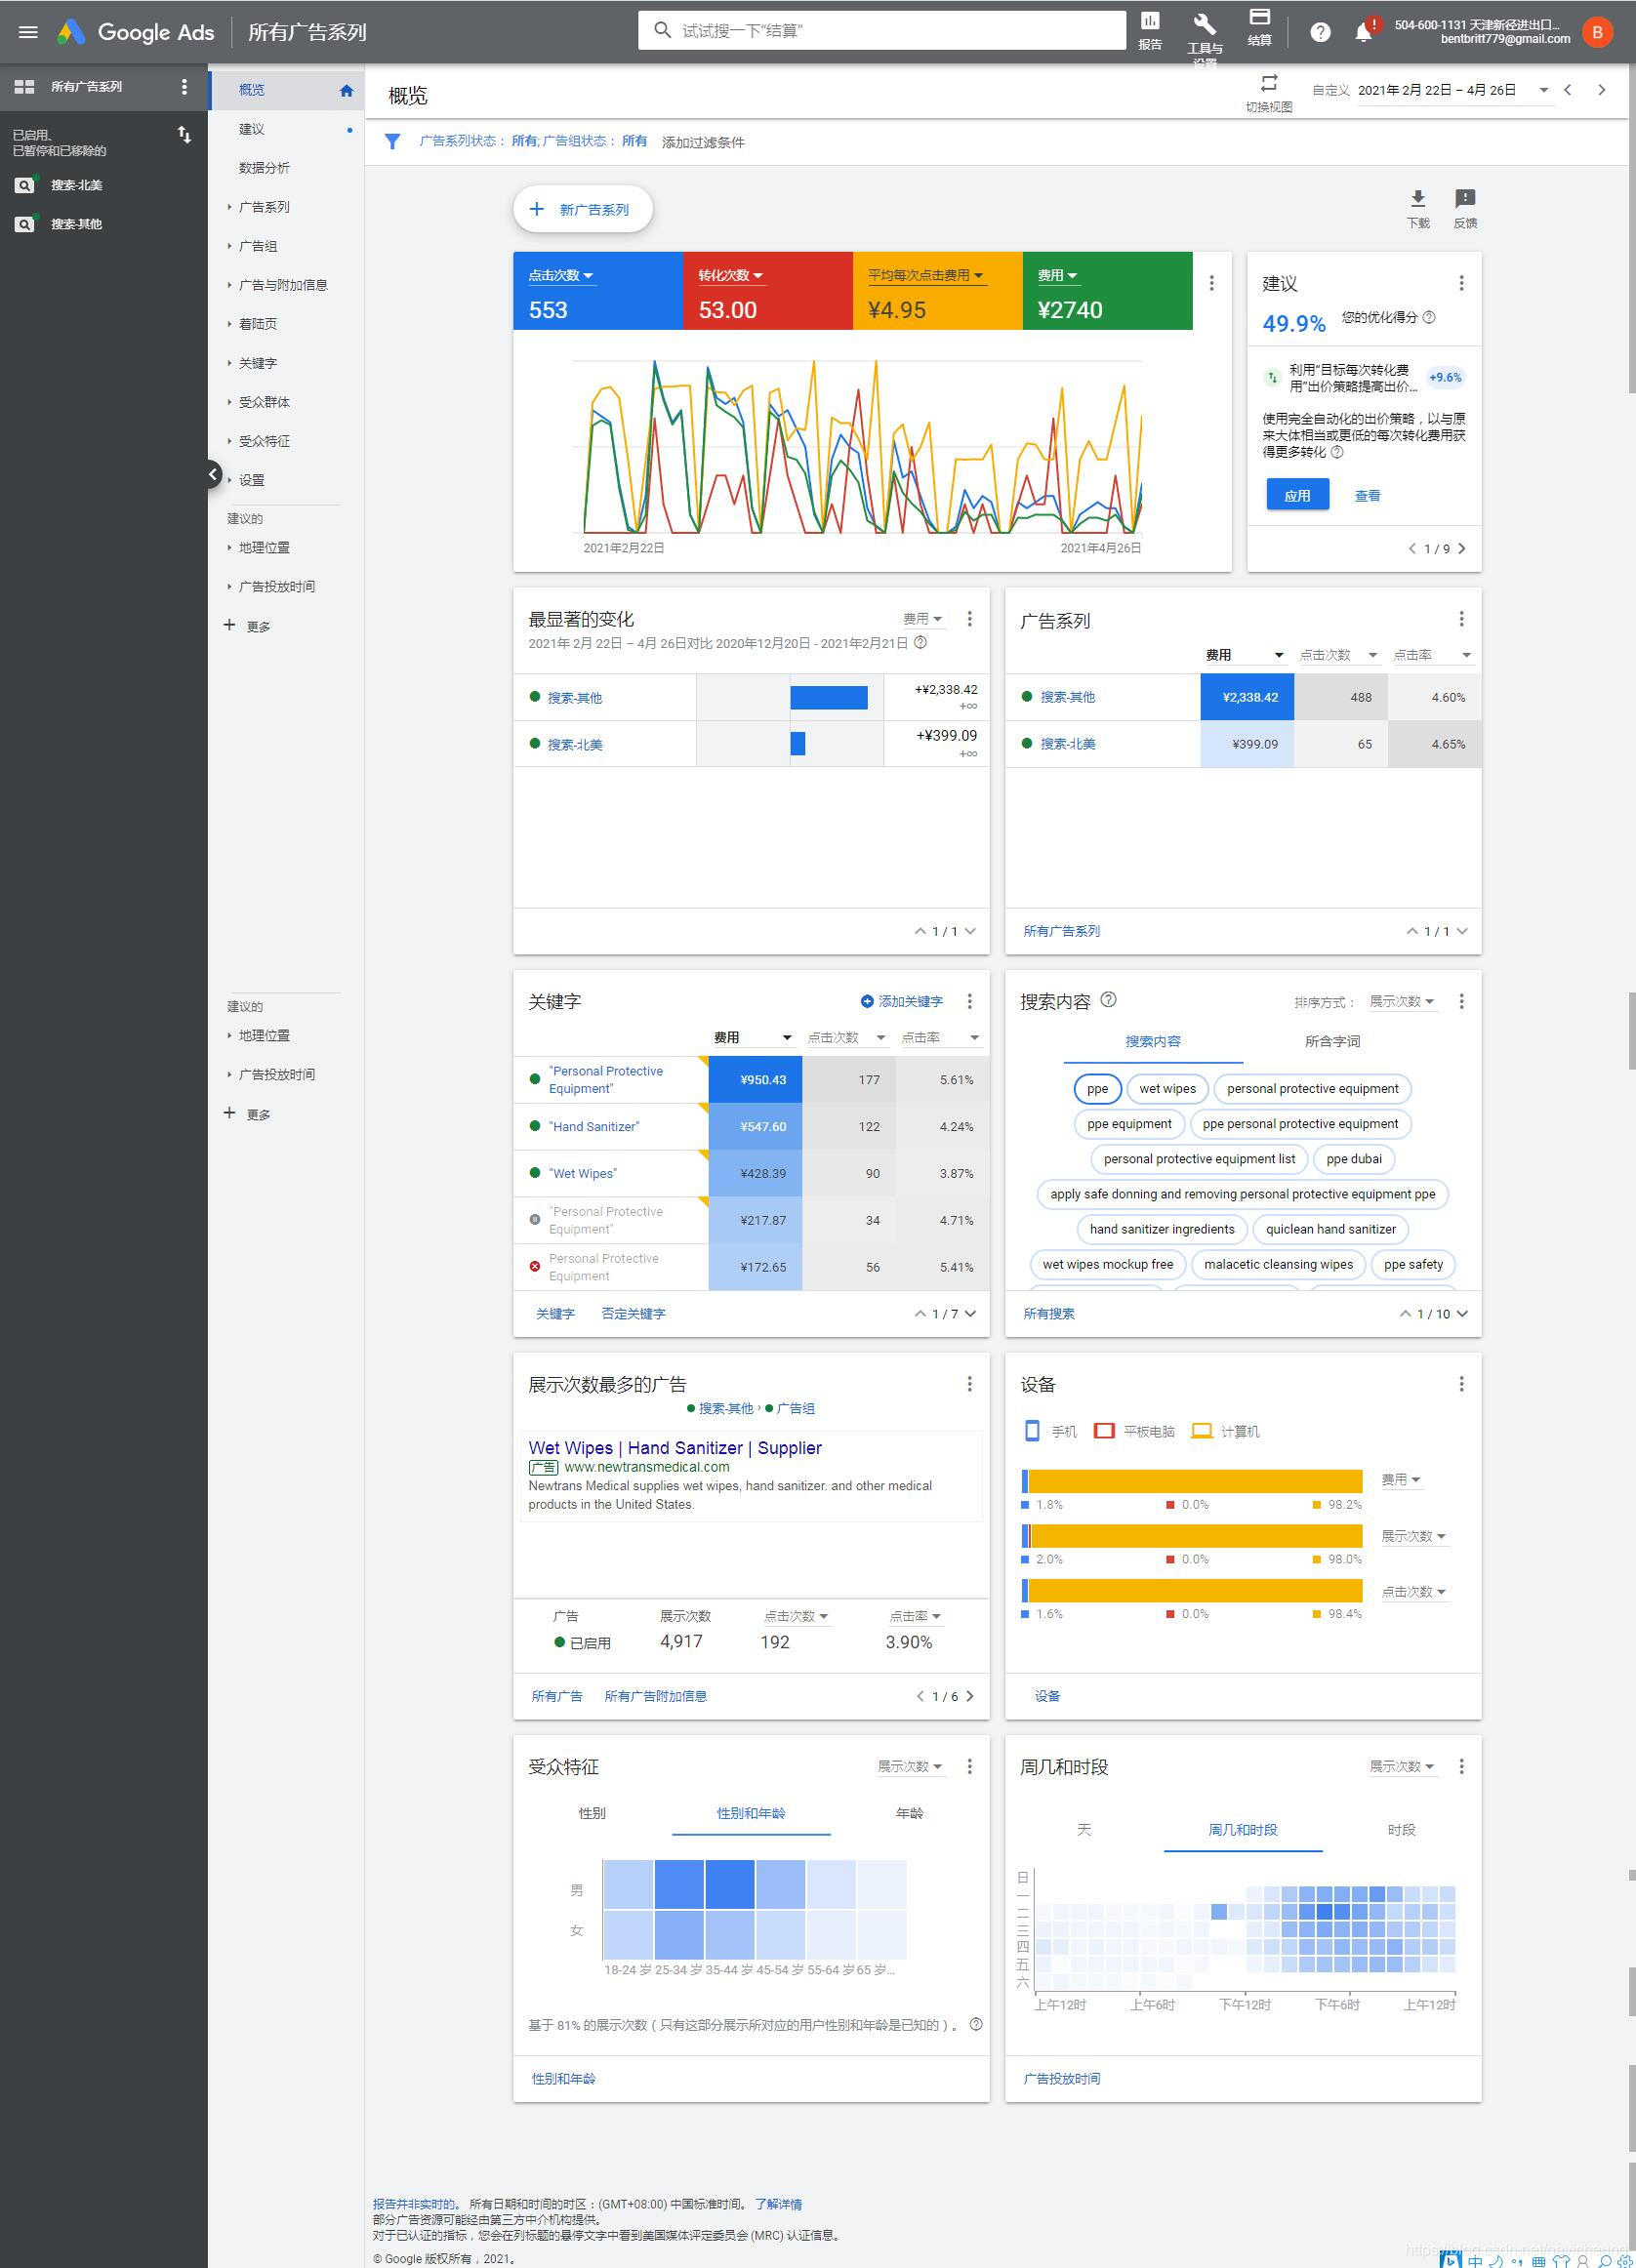The image size is (1636, 2268).
Task: Open the account avatar B
Action: 1597,32
